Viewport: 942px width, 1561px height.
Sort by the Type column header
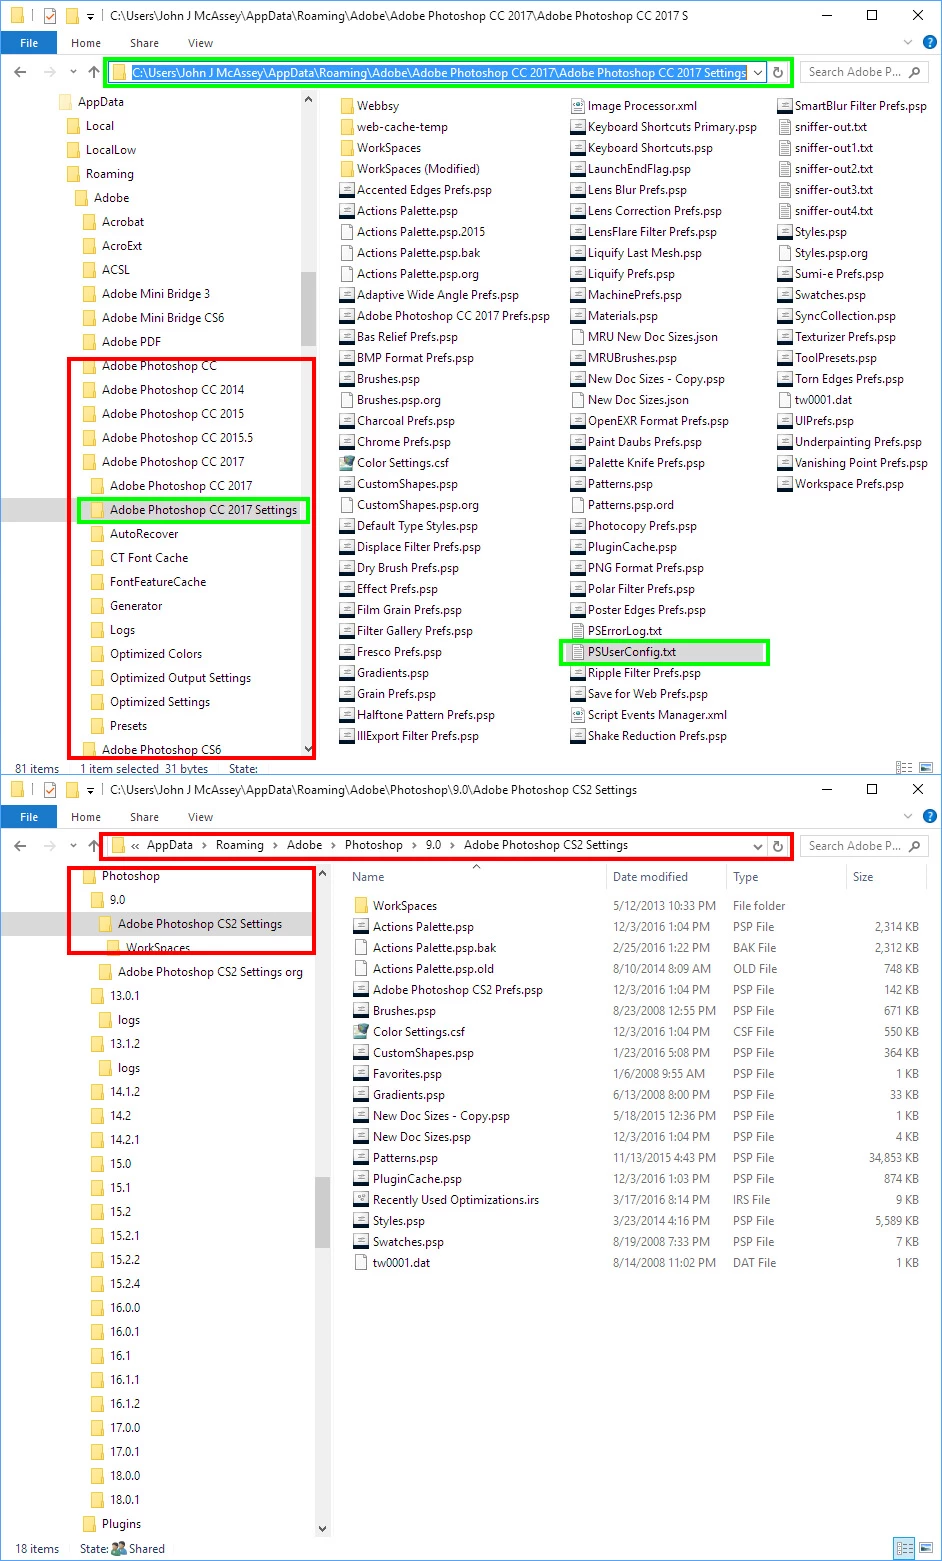coord(745,877)
